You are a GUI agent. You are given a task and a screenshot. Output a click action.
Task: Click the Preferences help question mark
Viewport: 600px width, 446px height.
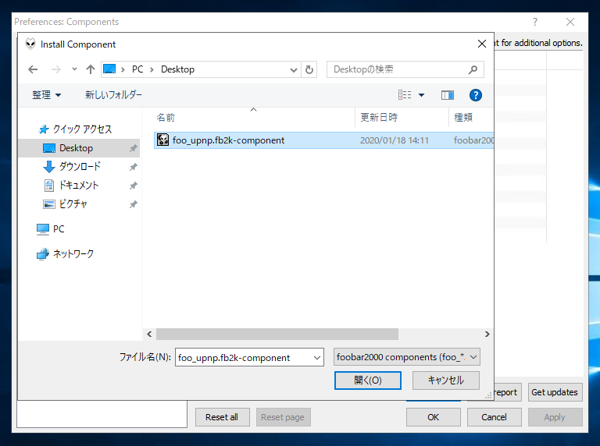tap(535, 22)
